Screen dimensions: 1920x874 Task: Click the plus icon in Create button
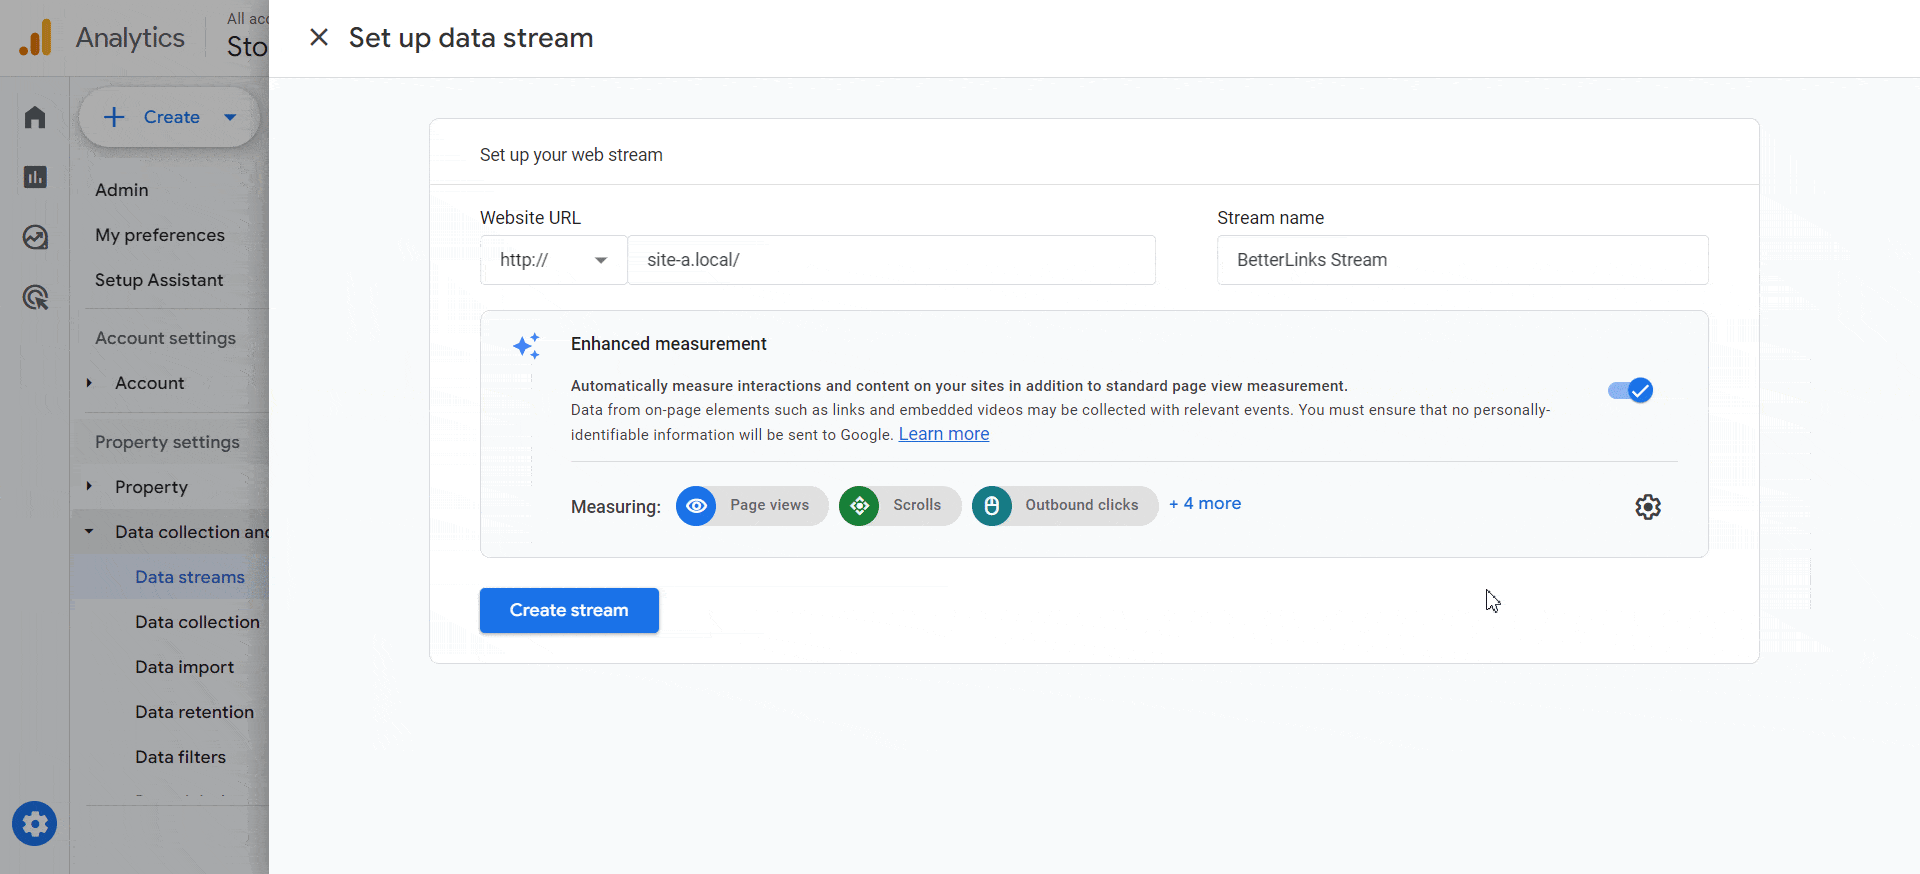[114, 117]
